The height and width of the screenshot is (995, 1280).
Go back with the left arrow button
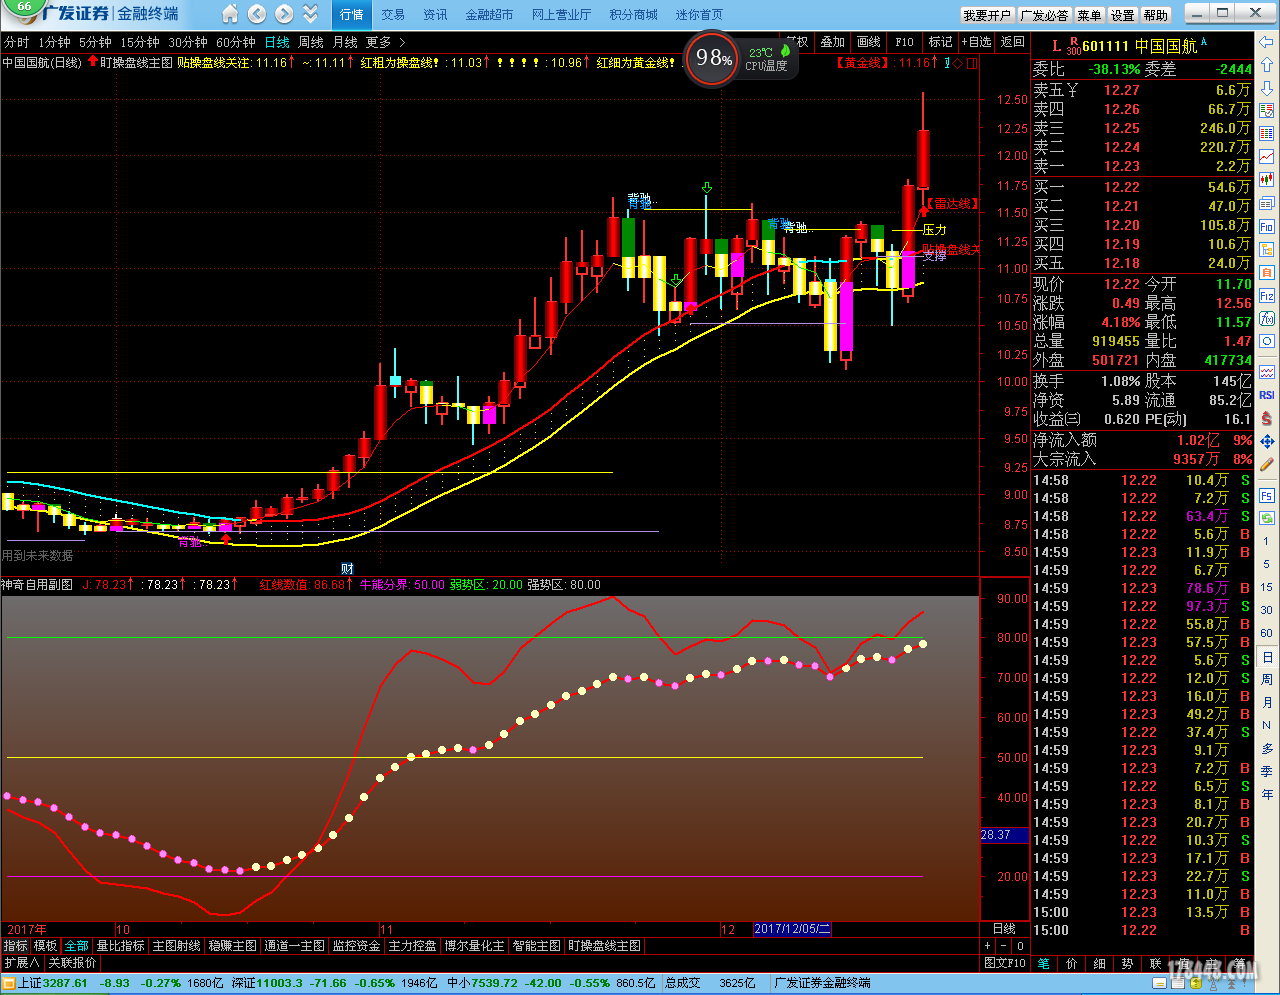(257, 14)
